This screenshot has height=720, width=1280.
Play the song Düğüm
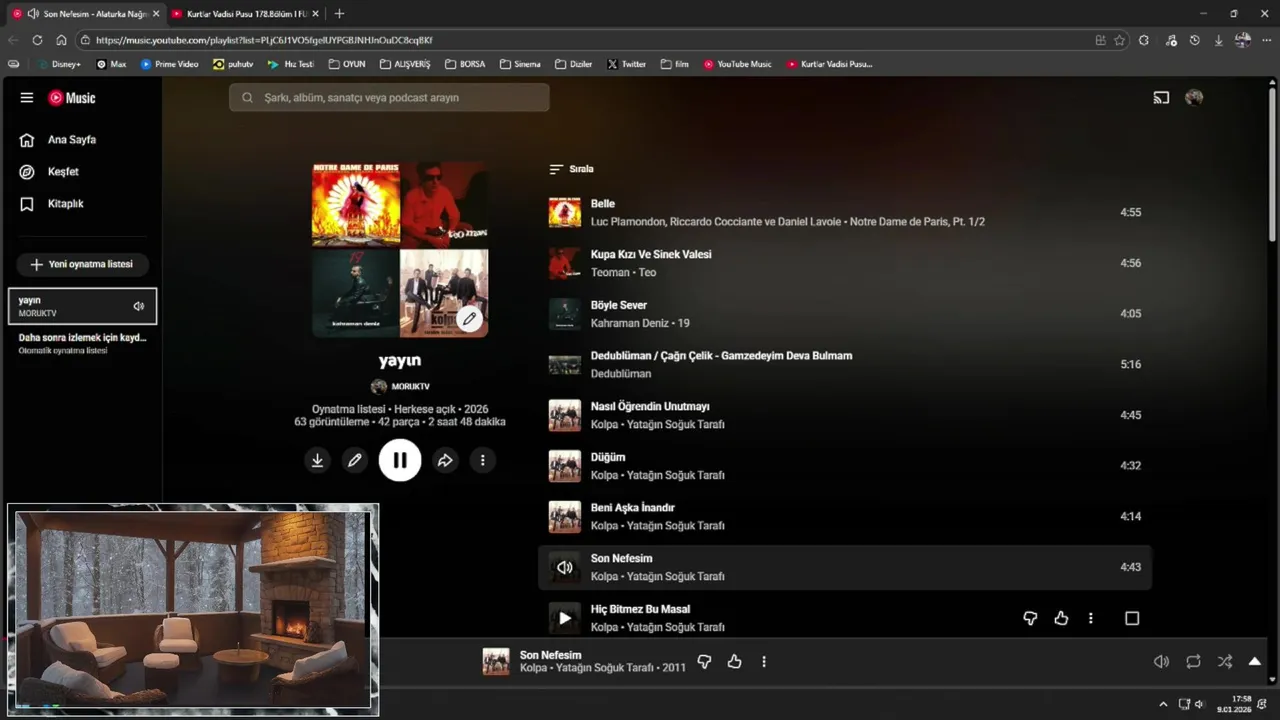click(x=608, y=458)
